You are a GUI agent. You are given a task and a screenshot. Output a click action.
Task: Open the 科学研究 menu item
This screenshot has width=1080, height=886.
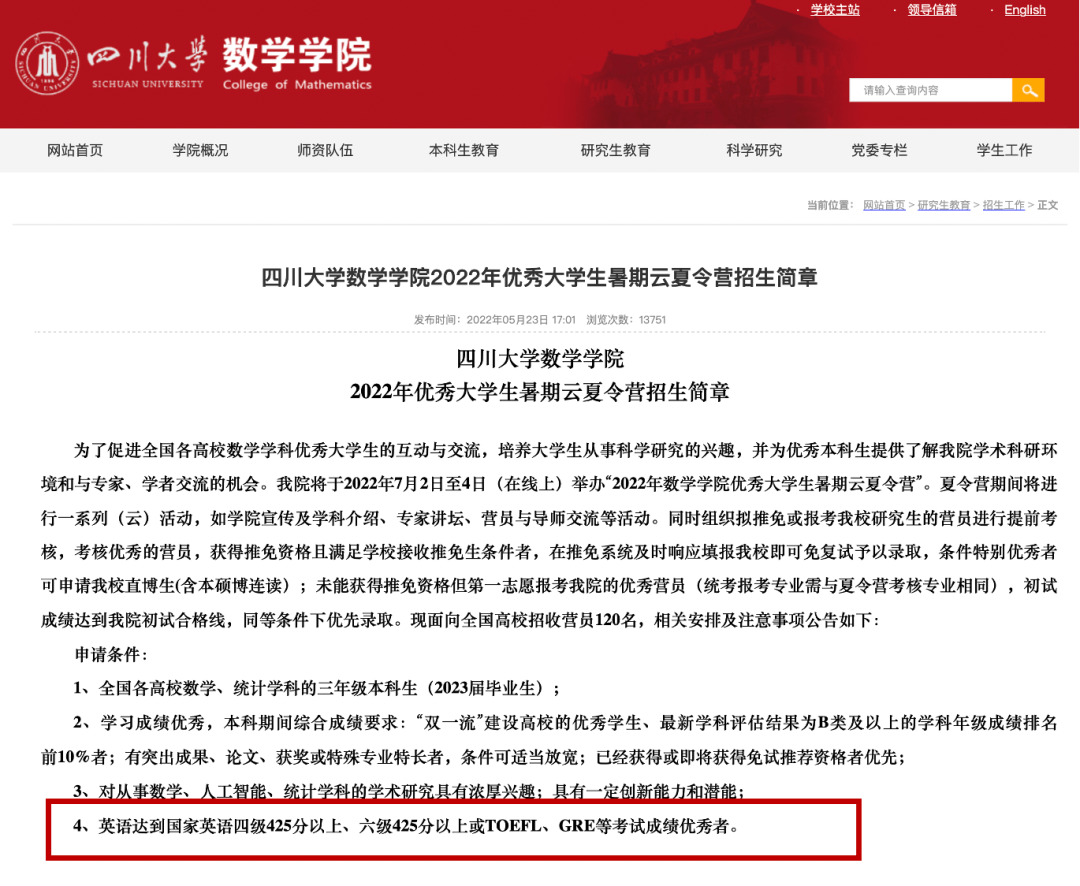click(x=754, y=150)
